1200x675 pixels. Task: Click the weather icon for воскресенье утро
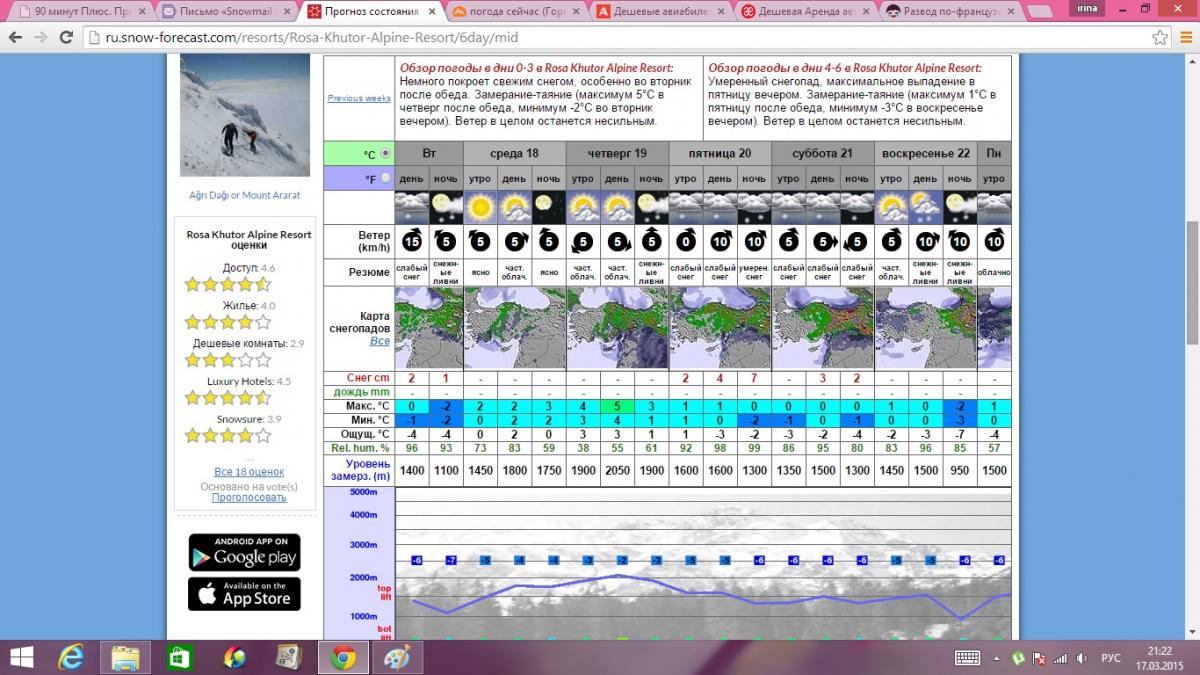point(891,207)
